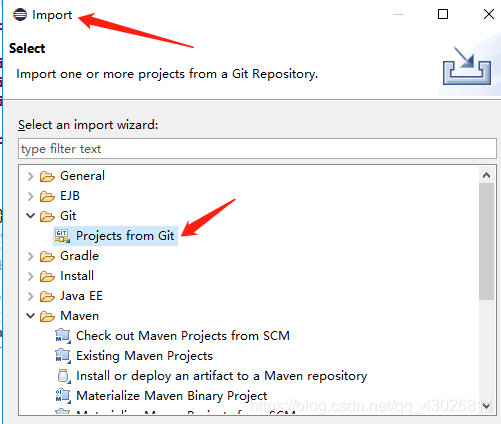Expand the Install category

click(30, 276)
